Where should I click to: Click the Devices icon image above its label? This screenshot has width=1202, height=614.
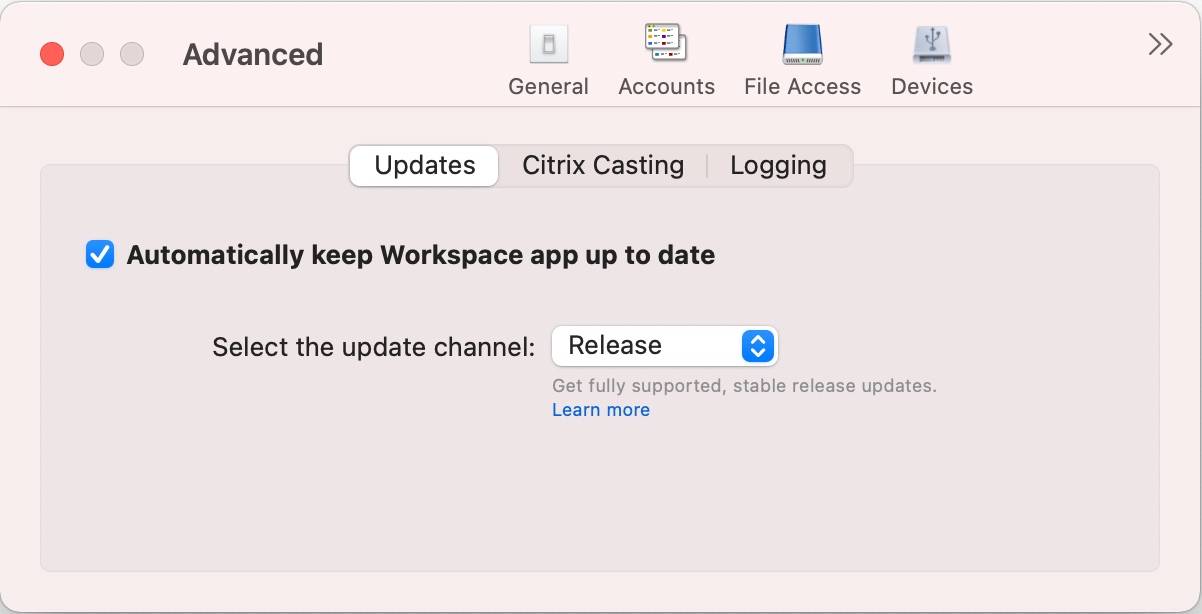pos(931,44)
